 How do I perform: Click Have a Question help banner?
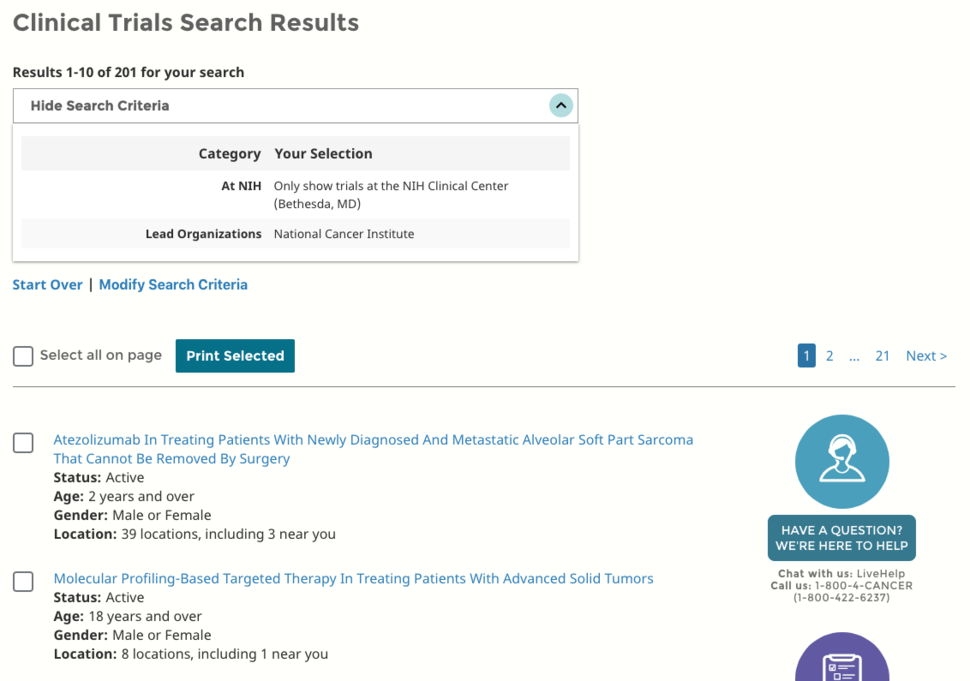pos(841,538)
